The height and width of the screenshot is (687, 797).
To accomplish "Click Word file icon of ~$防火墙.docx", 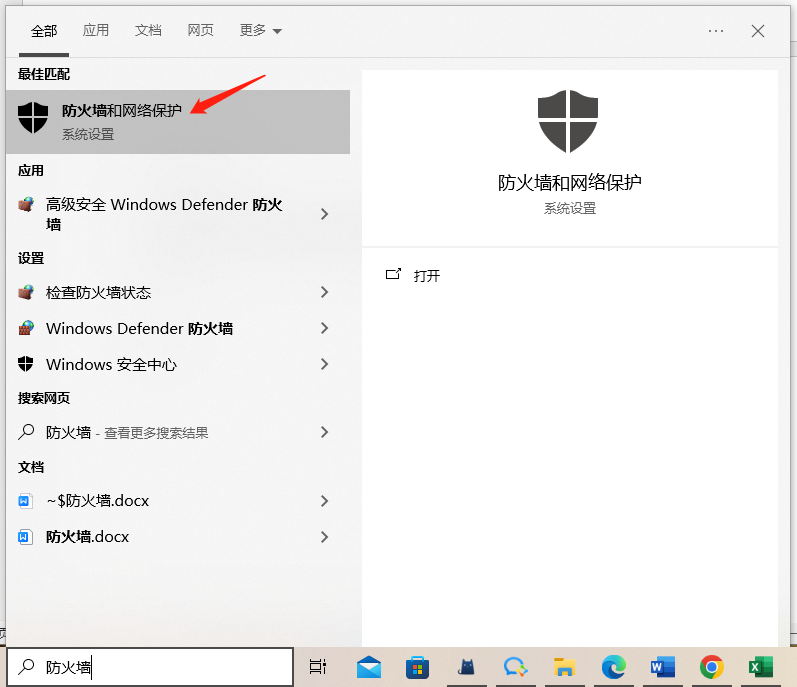I will (x=25, y=501).
